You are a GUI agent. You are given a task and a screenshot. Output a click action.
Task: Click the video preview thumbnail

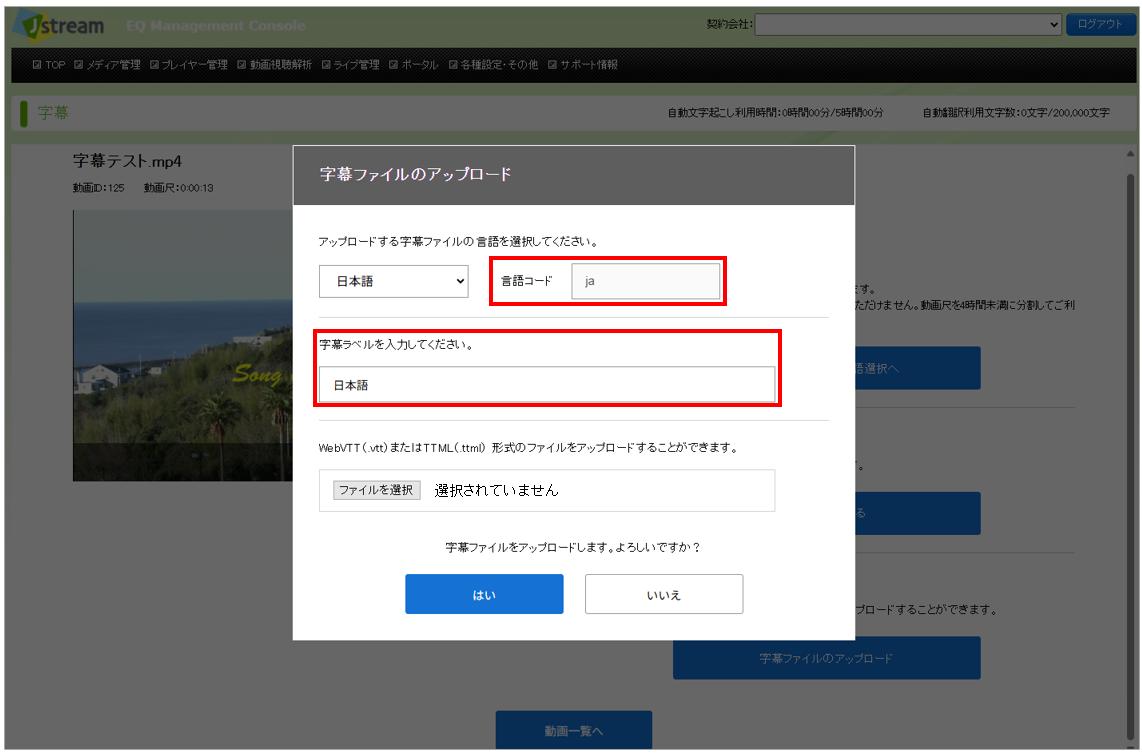[x=183, y=346]
